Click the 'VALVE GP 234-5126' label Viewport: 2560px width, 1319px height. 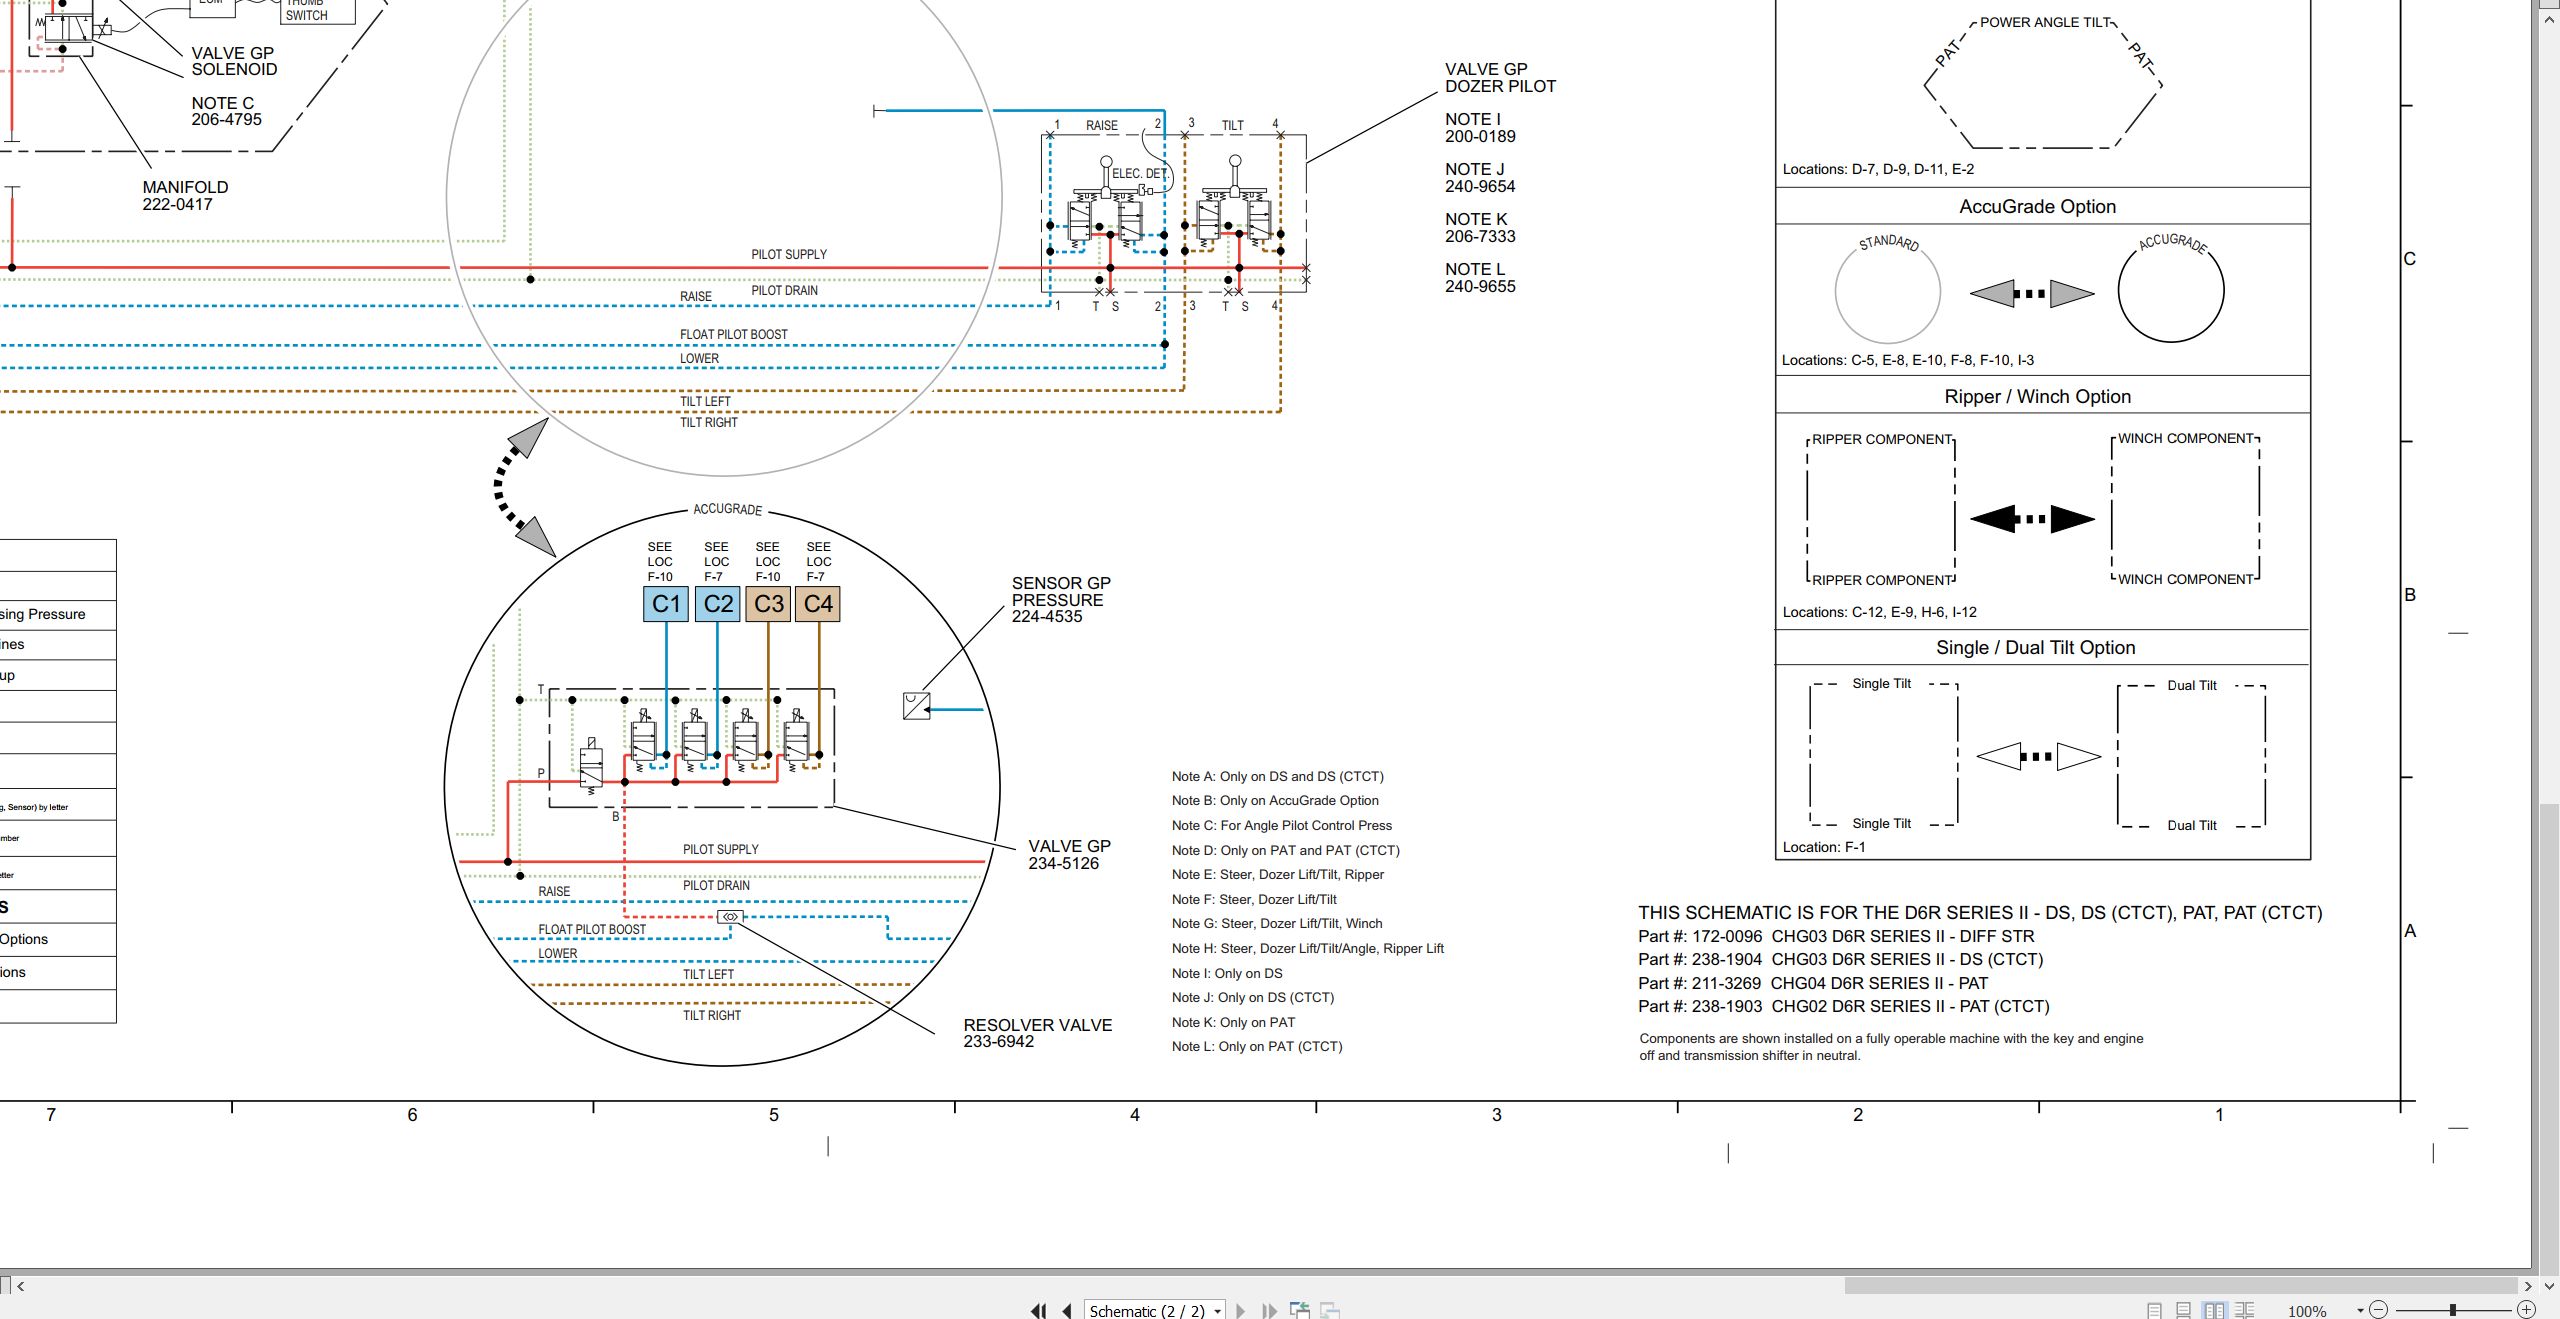(1069, 855)
